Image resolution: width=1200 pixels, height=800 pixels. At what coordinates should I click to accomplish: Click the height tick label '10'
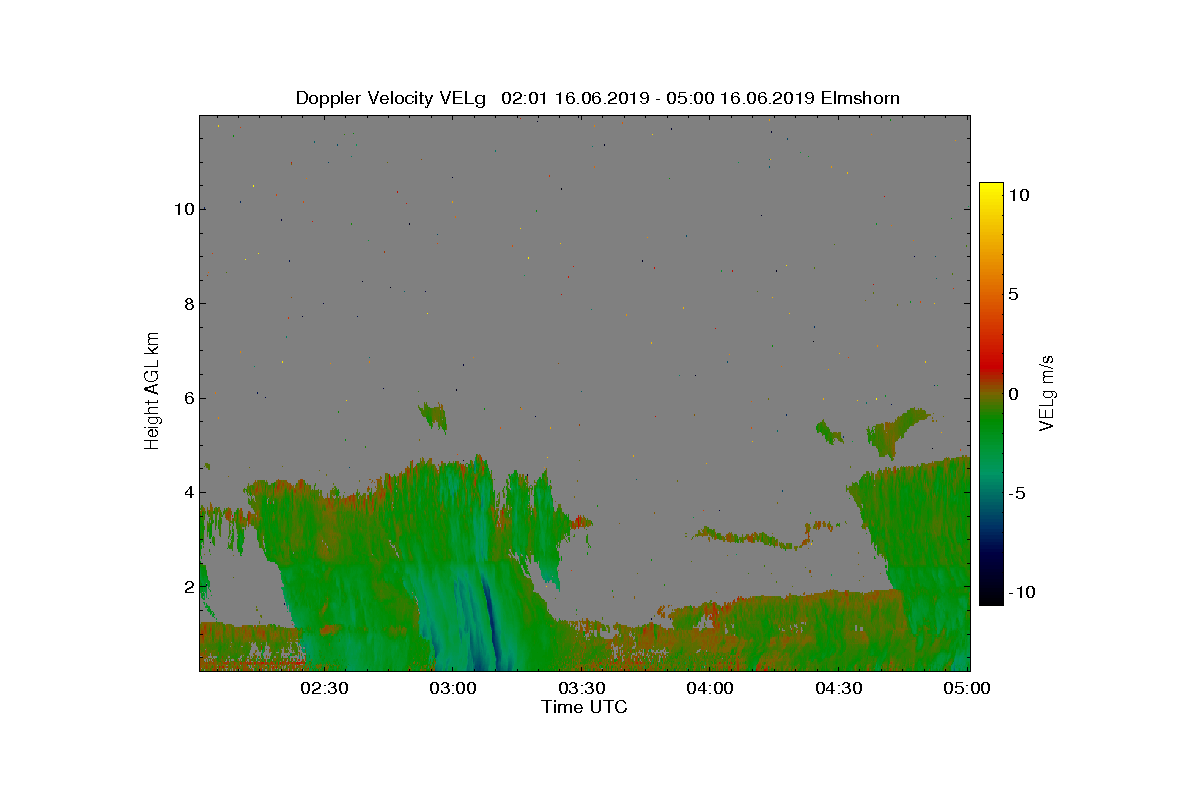(182, 209)
